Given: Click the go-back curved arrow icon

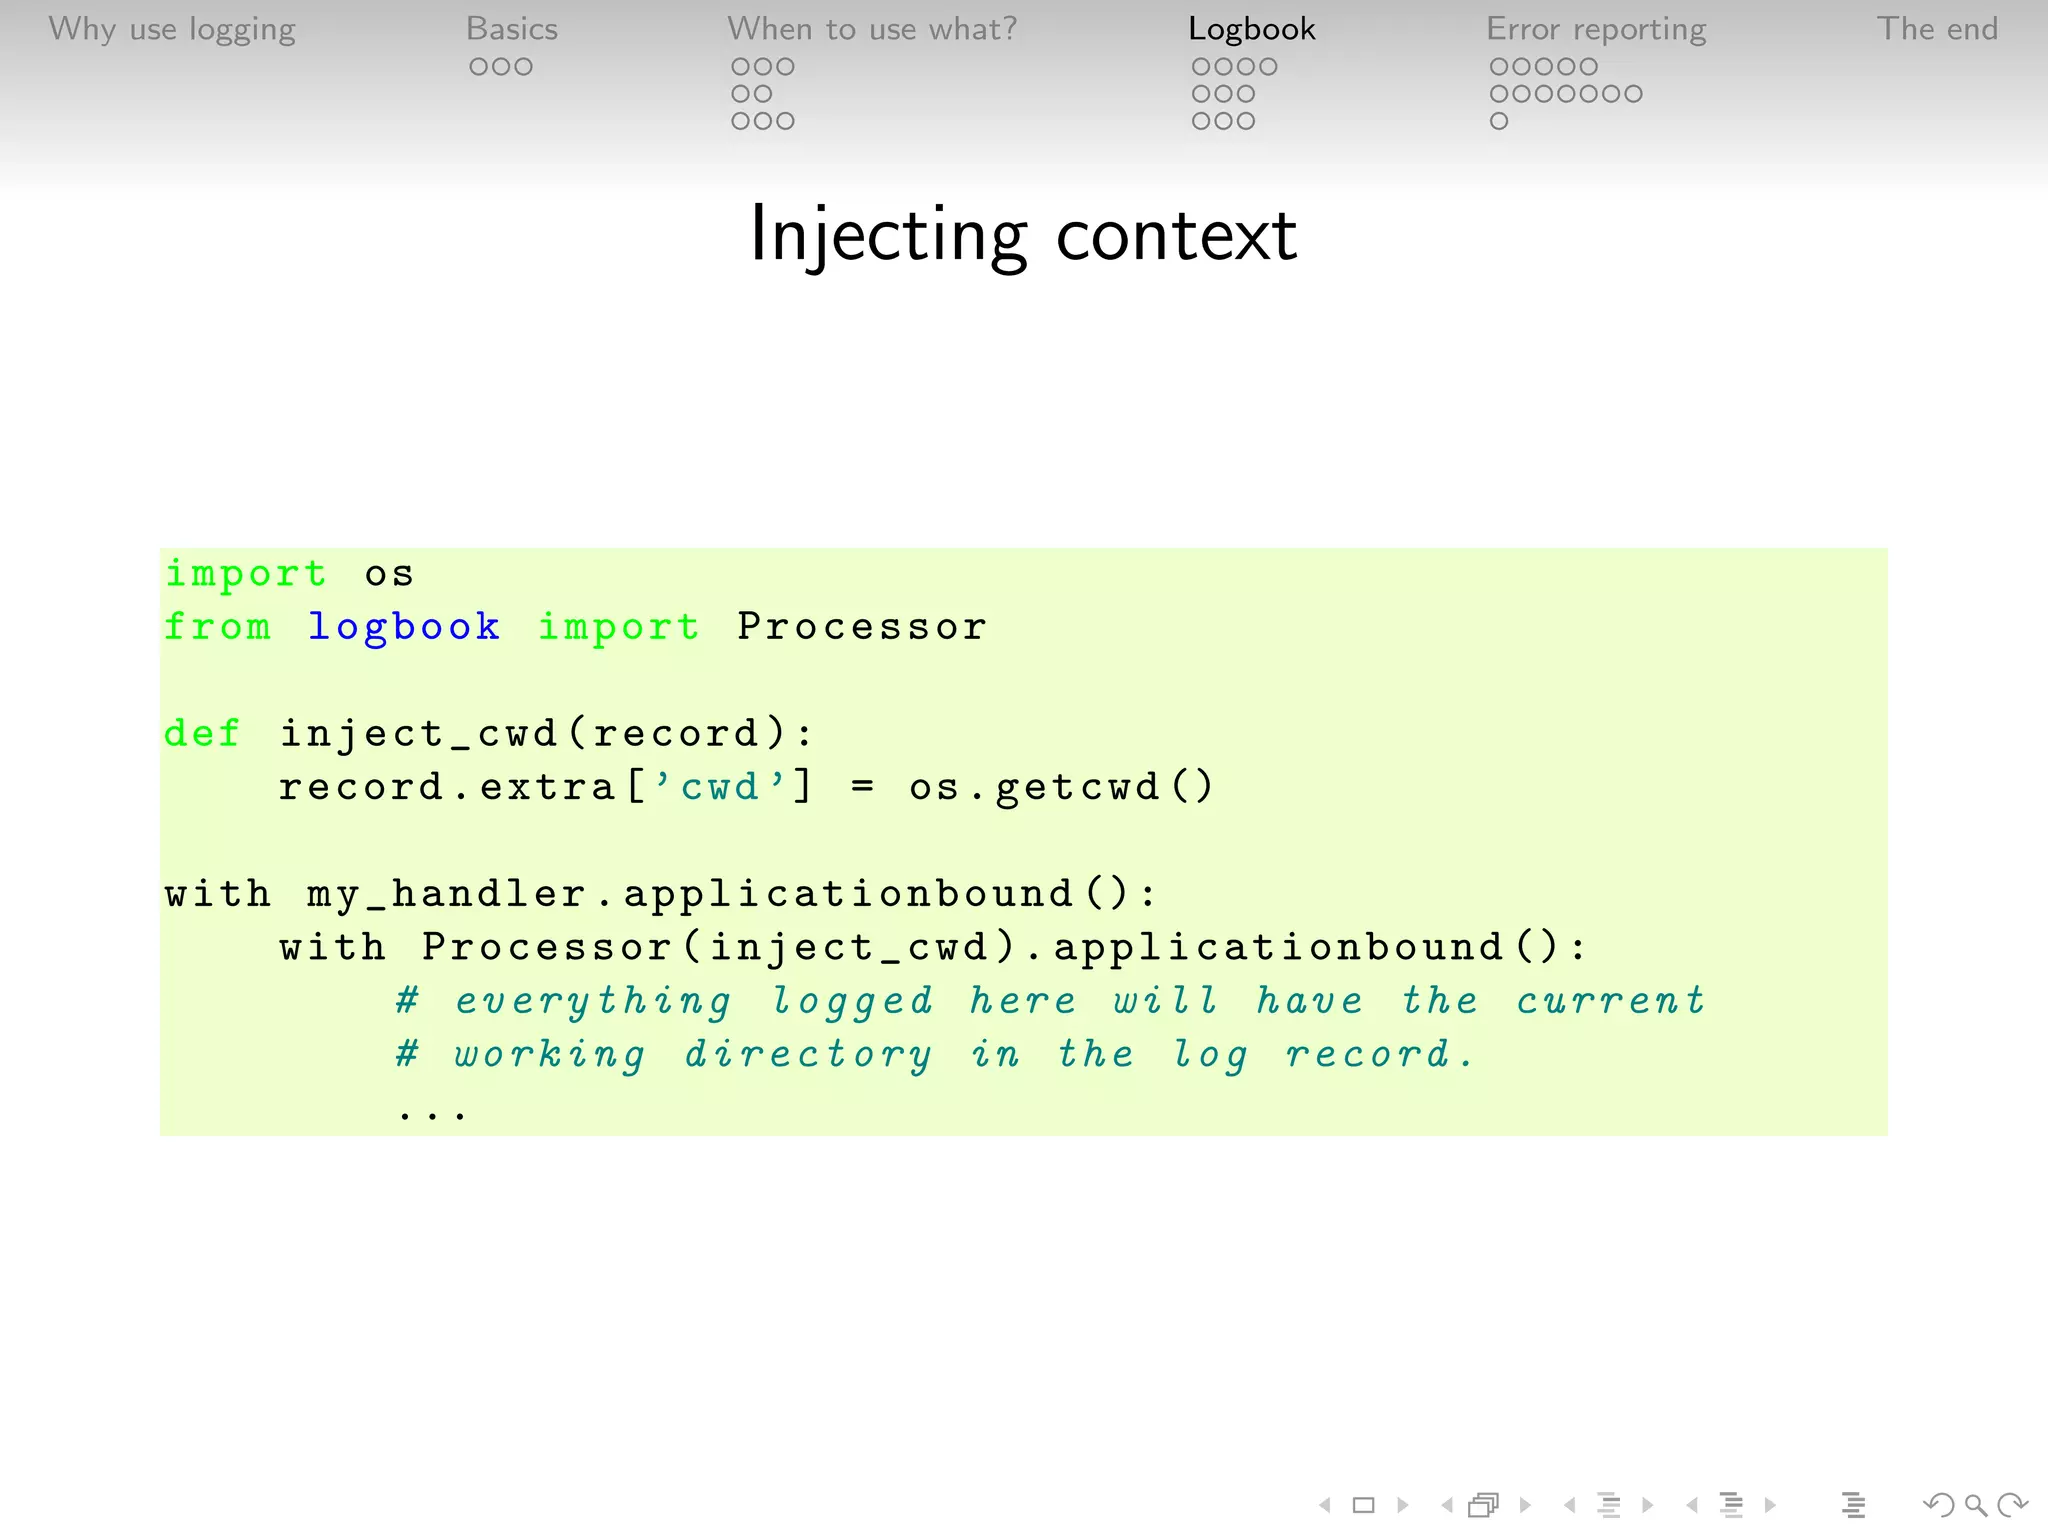Looking at the screenshot, I should (x=1939, y=1504).
